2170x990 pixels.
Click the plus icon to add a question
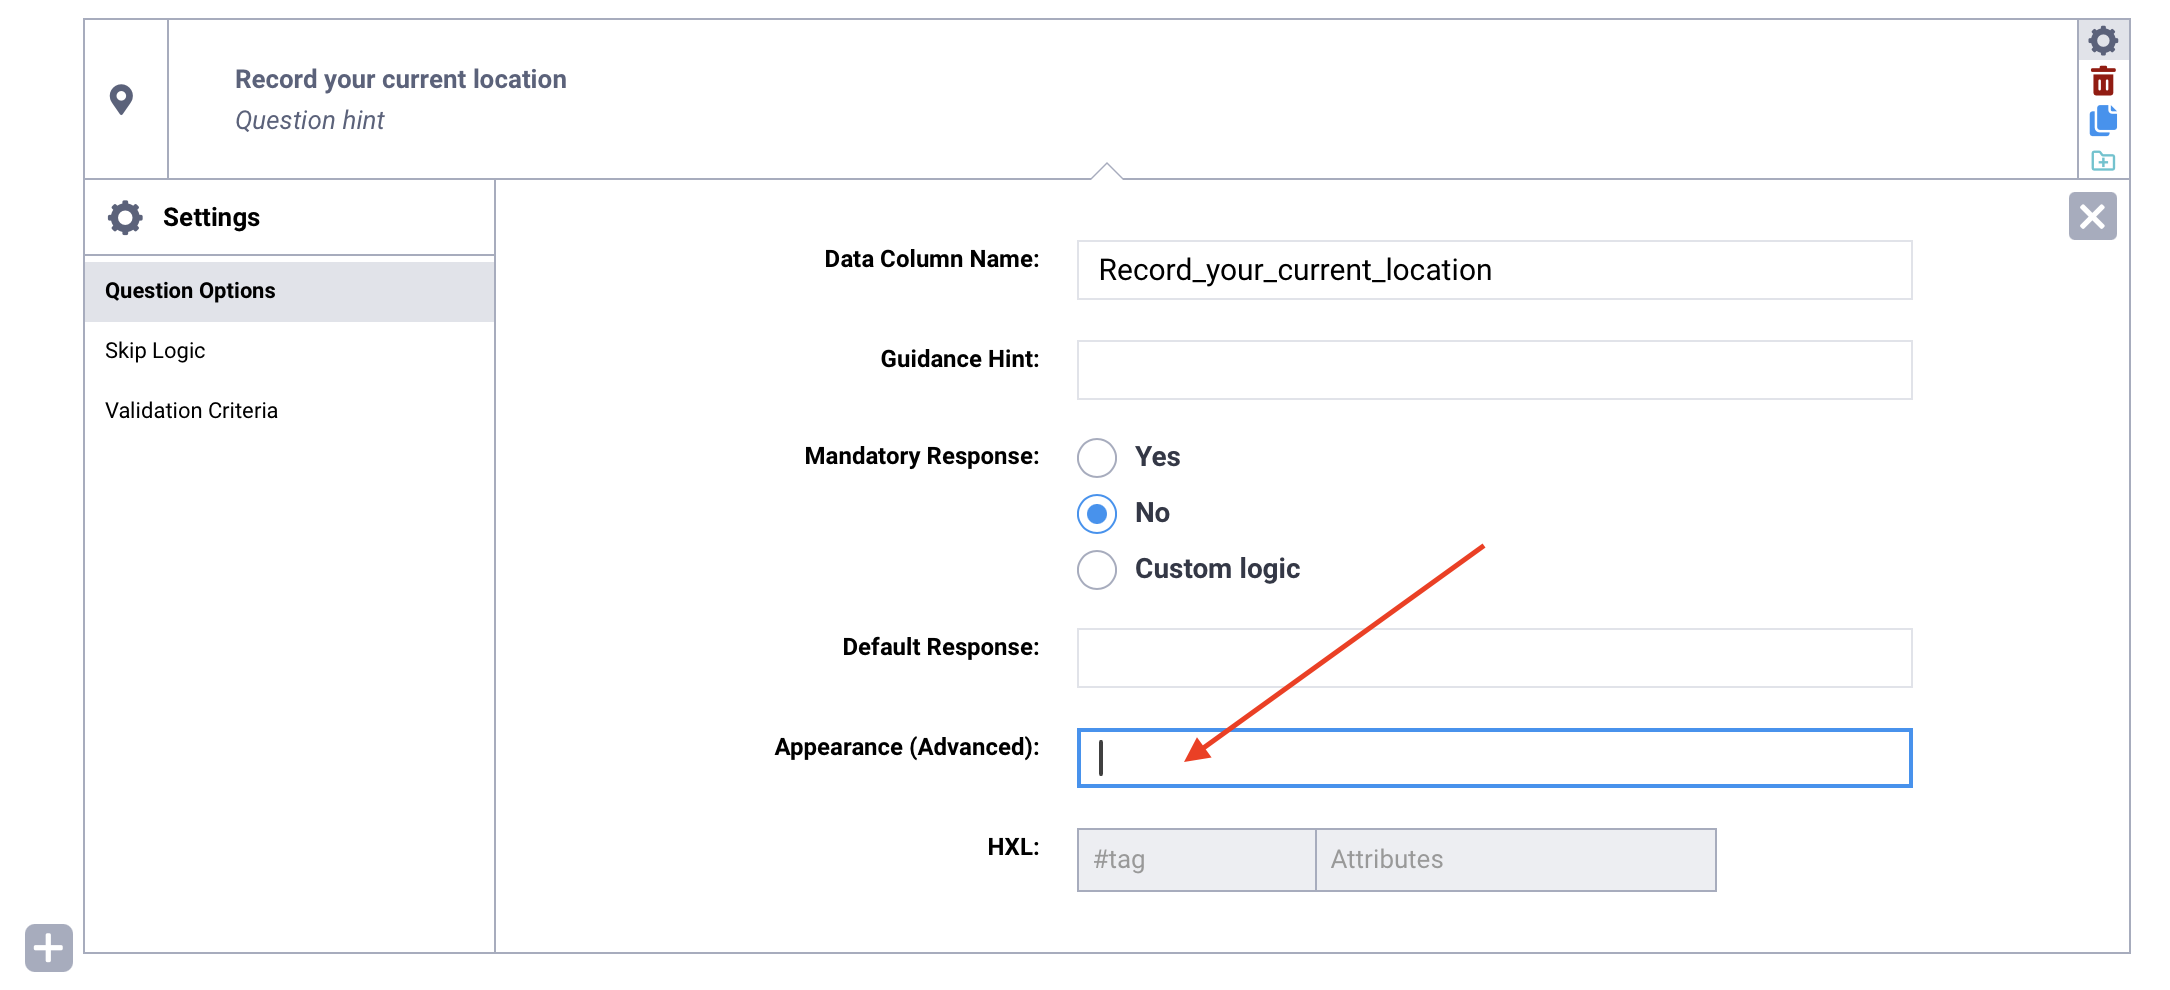pos(47,947)
